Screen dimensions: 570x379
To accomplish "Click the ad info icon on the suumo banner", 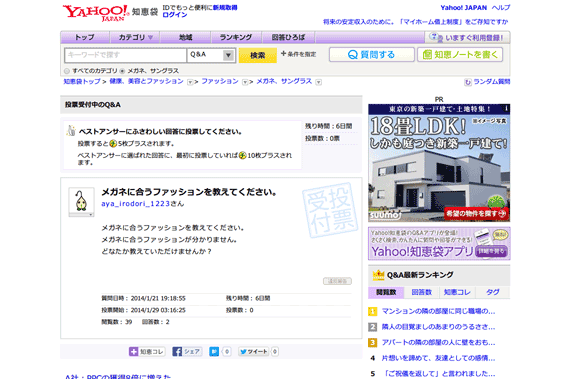I will 506,108.
